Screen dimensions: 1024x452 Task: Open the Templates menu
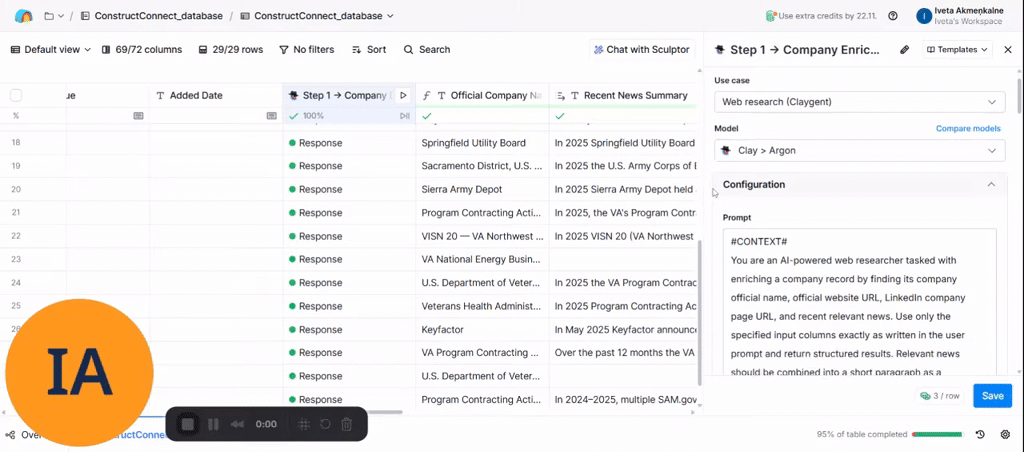(x=957, y=49)
